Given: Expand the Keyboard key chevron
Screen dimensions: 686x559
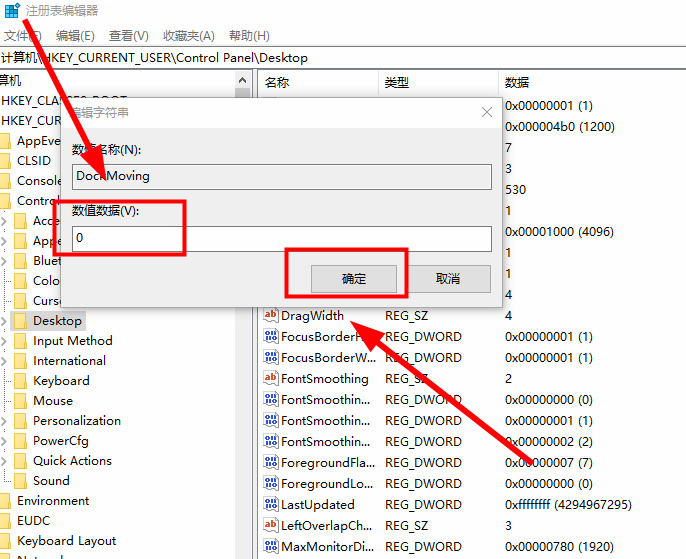Looking at the screenshot, I should [5, 381].
